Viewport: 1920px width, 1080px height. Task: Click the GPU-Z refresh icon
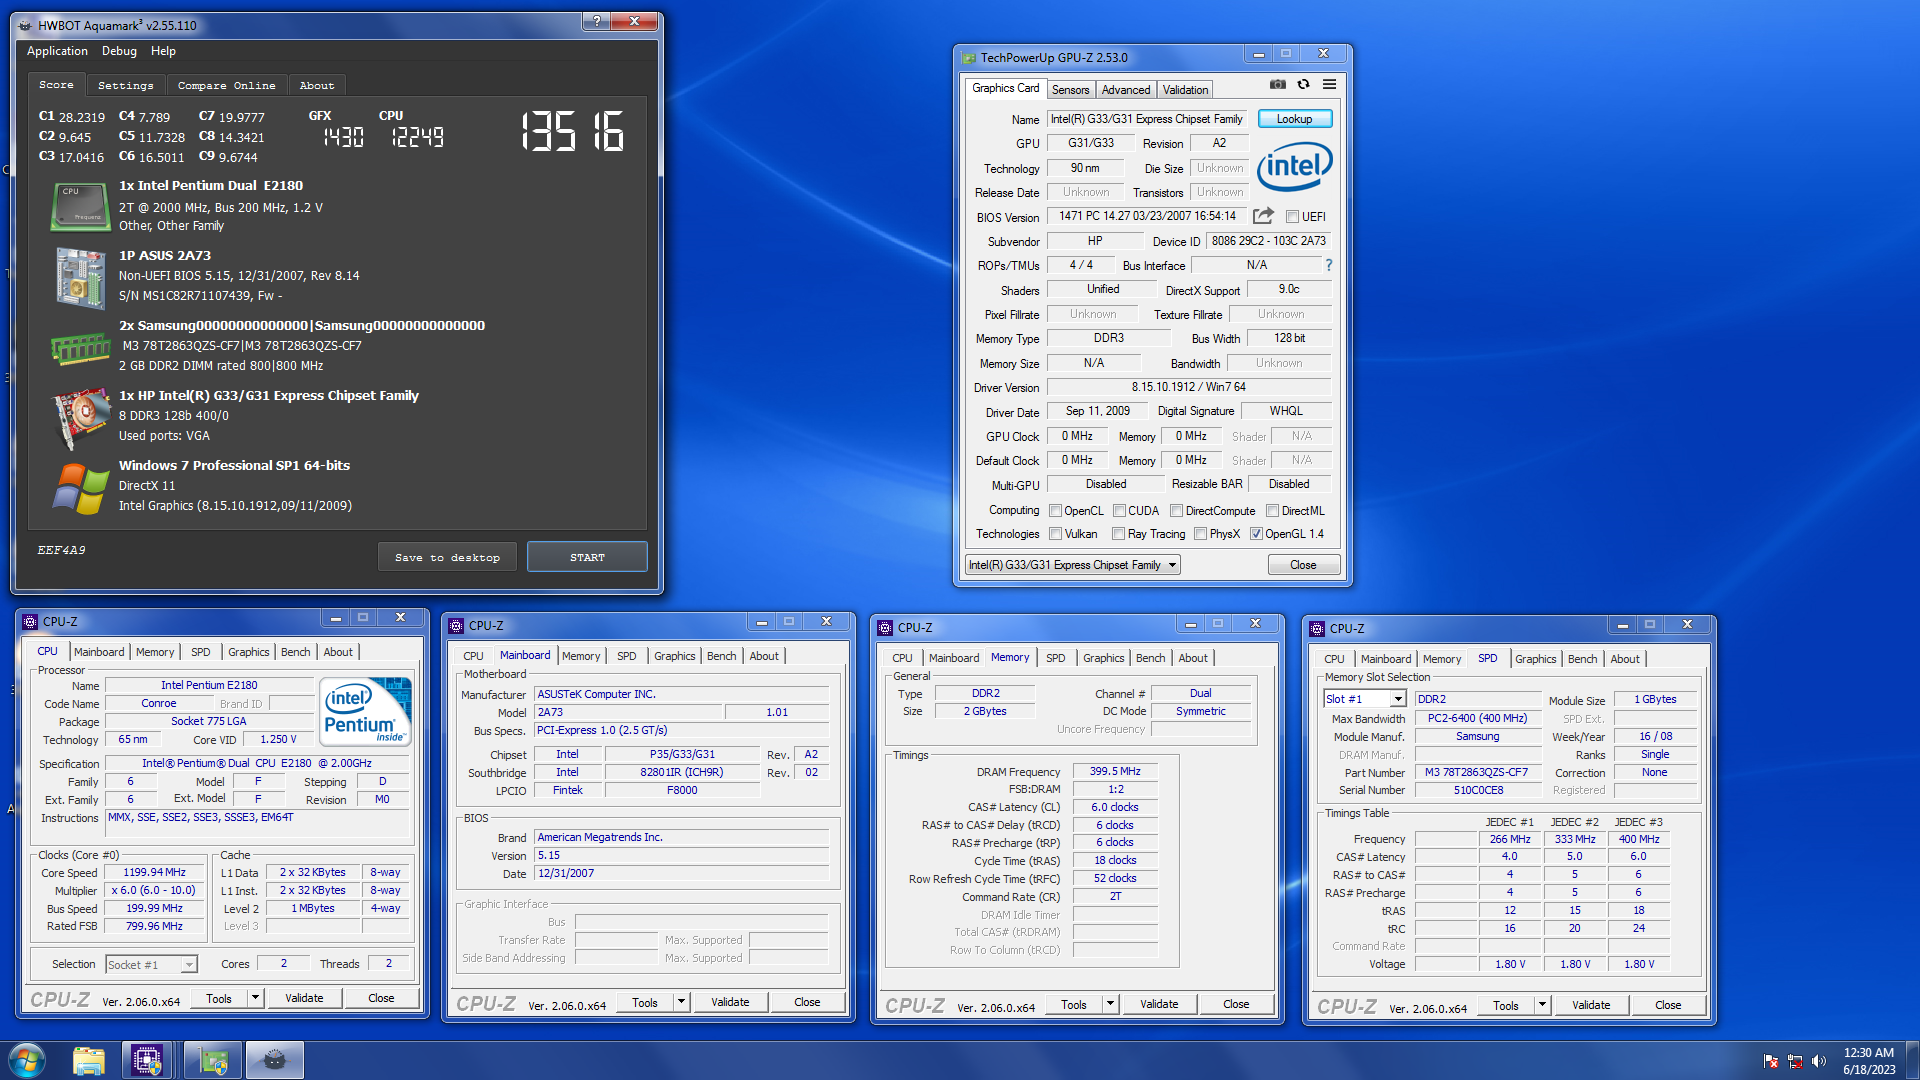pos(1303,85)
